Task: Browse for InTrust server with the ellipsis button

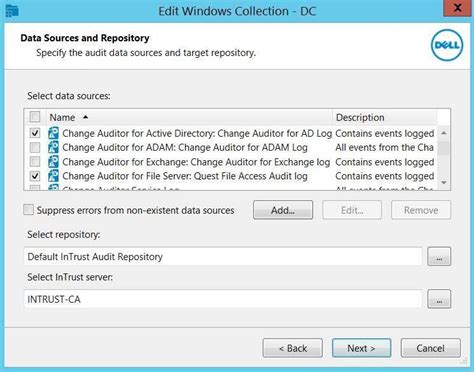Action: click(x=439, y=299)
